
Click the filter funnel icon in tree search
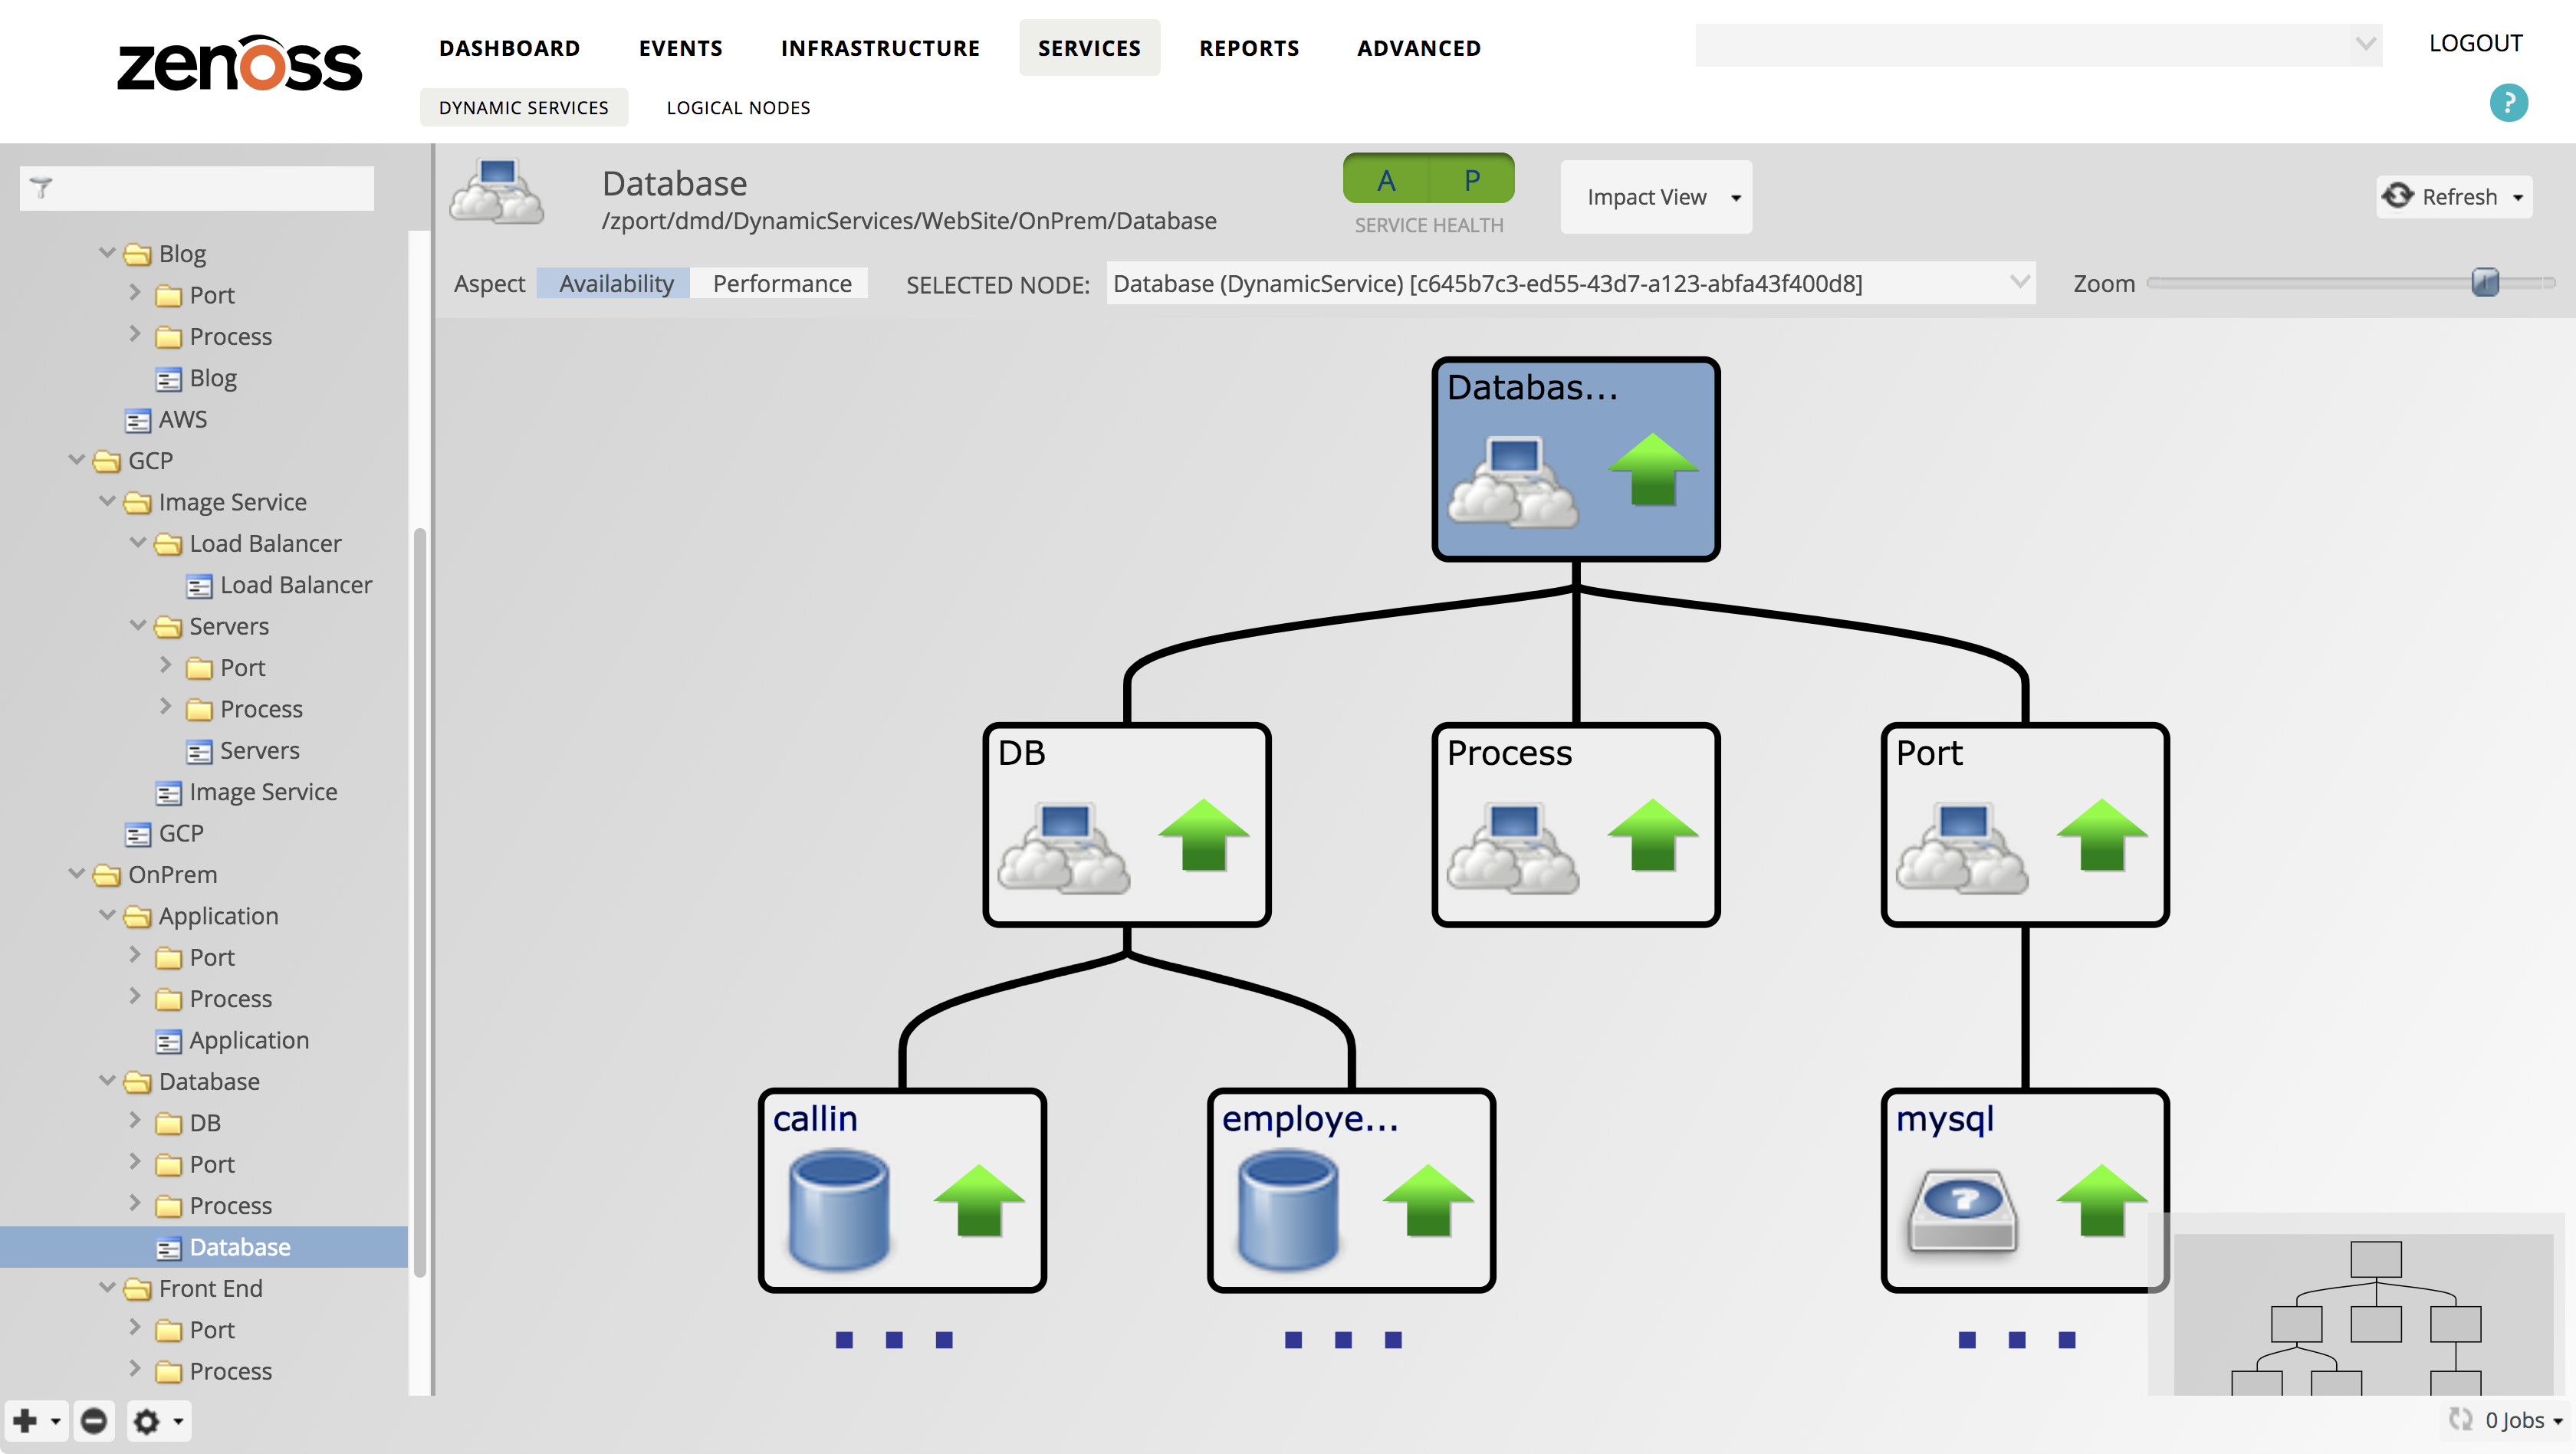[42, 188]
